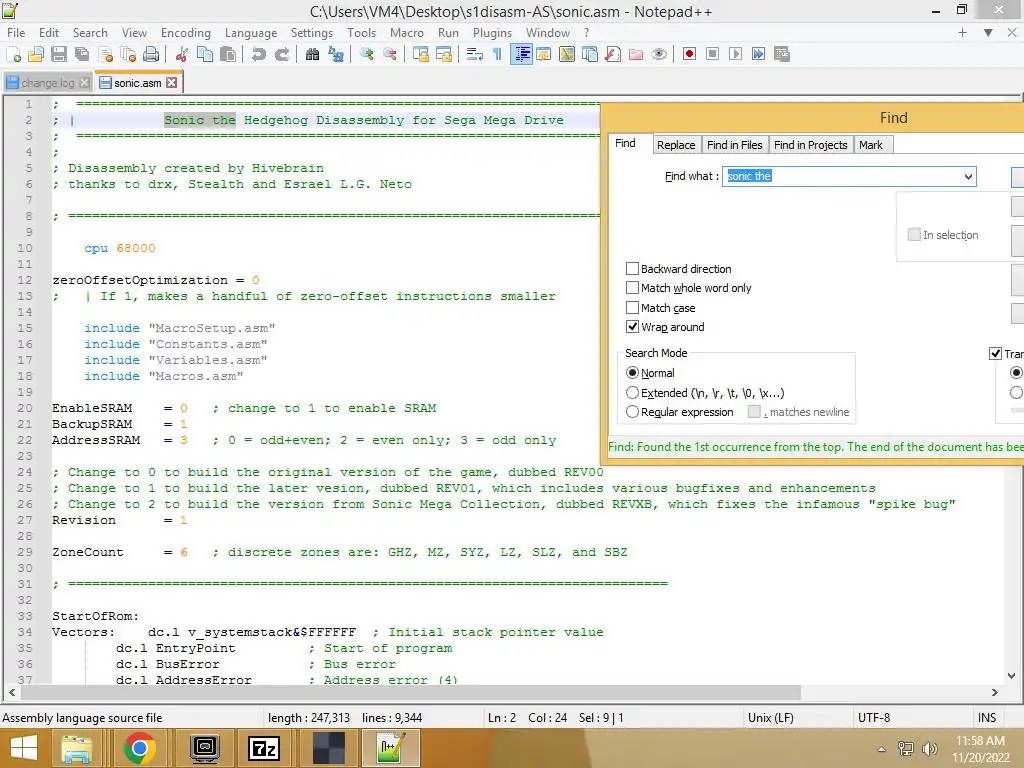Undo the last edit via toolbar
The height and width of the screenshot is (768, 1024).
(259, 54)
